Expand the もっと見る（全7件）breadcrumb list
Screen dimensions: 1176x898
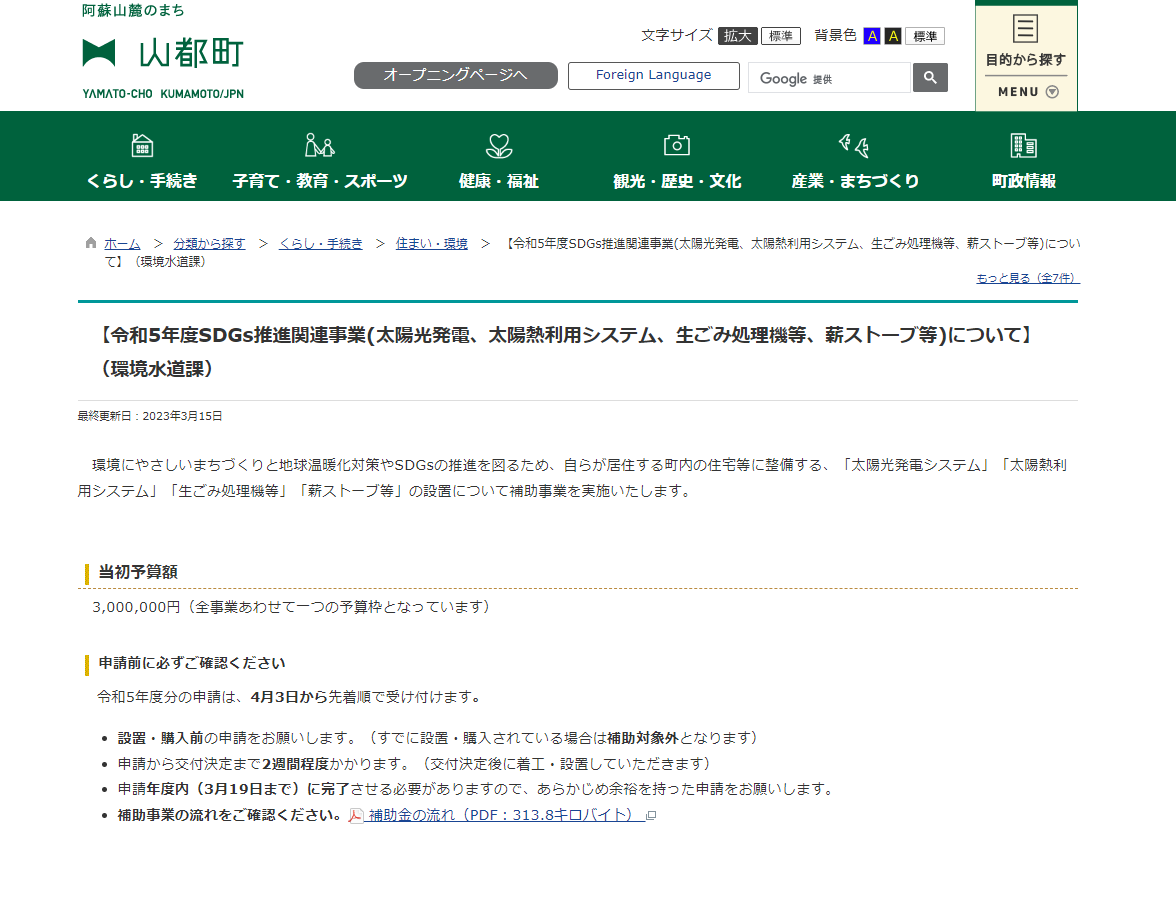coord(1026,278)
